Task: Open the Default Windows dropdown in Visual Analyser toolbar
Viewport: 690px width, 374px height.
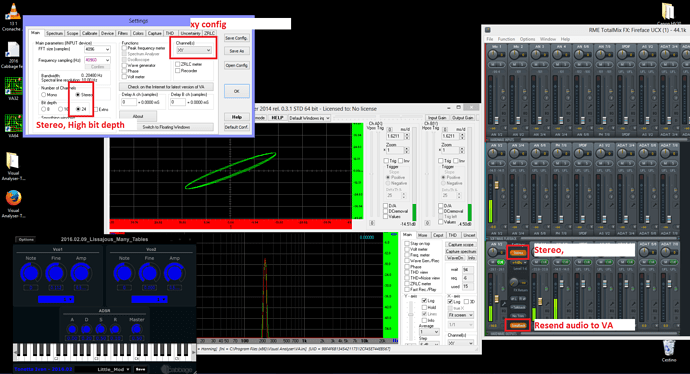Action: coord(309,118)
